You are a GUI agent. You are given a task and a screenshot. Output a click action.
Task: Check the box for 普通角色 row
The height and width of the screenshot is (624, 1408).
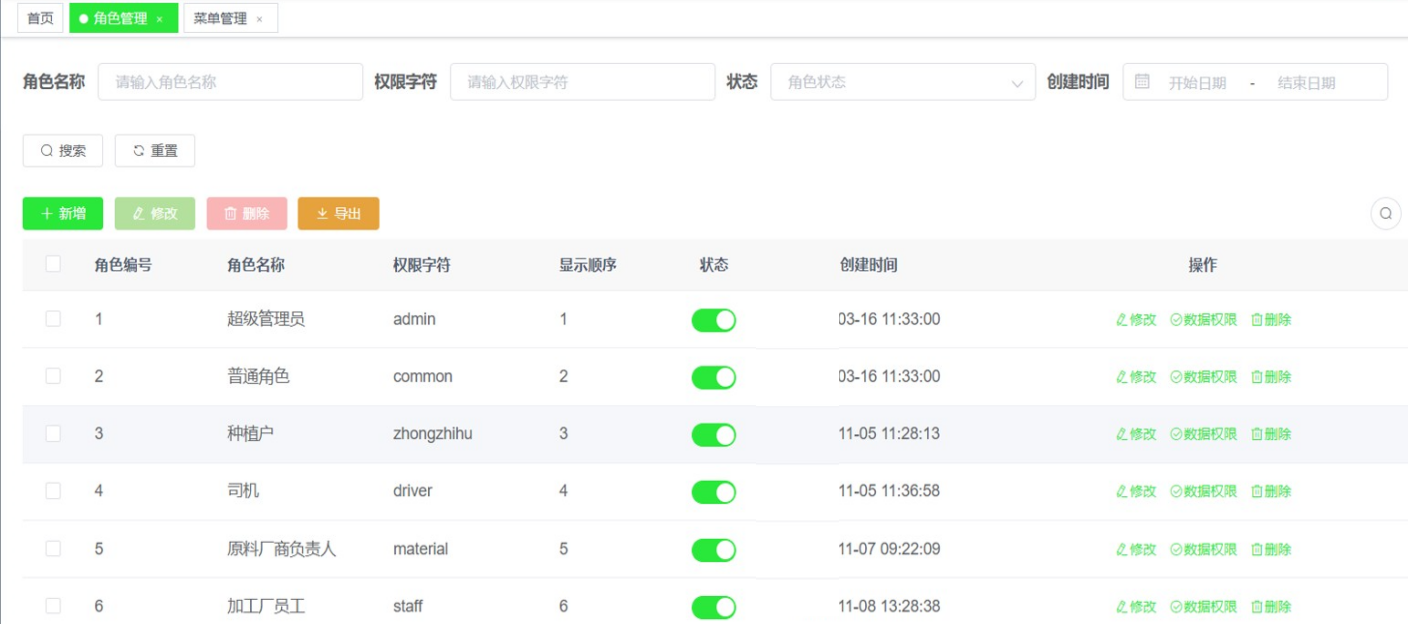coord(53,376)
